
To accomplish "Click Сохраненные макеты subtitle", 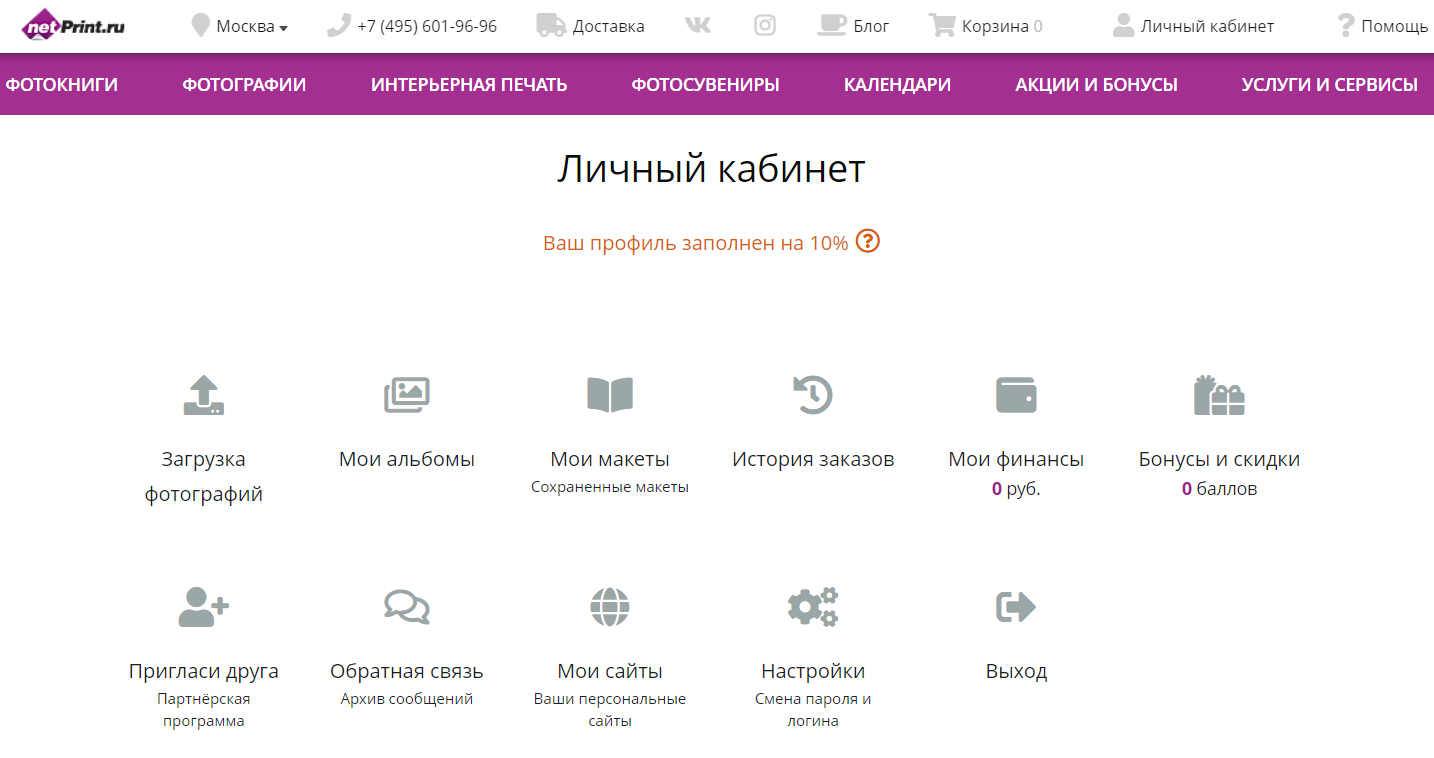I will [x=610, y=487].
